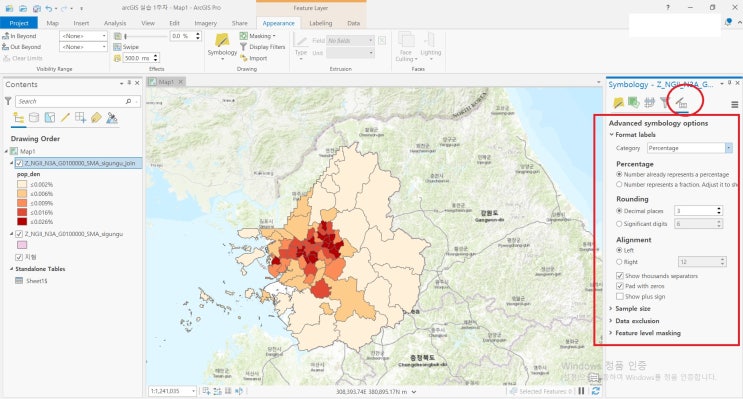Switch to the Insert ribbon tab
Screen dimensions: 743x399
pos(81,23)
